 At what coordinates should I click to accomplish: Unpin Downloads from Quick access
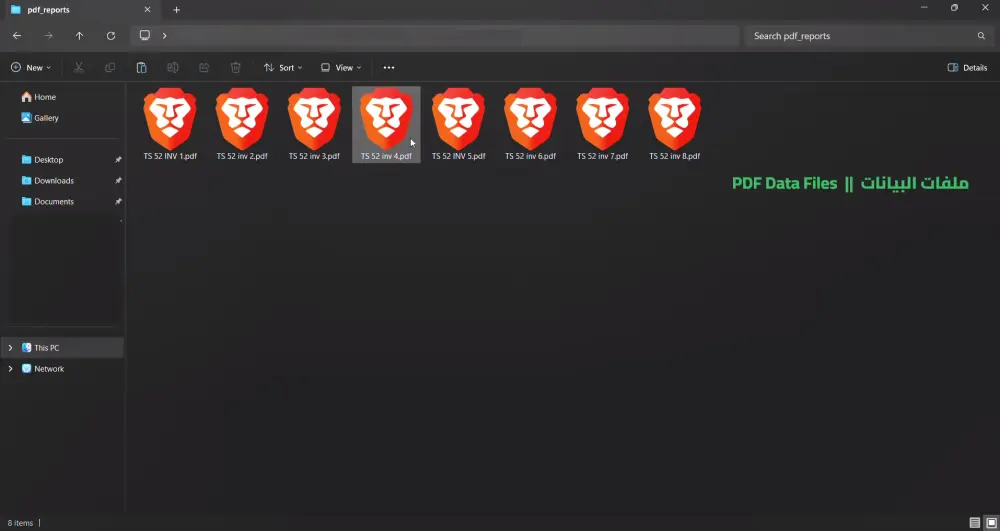click(118, 181)
